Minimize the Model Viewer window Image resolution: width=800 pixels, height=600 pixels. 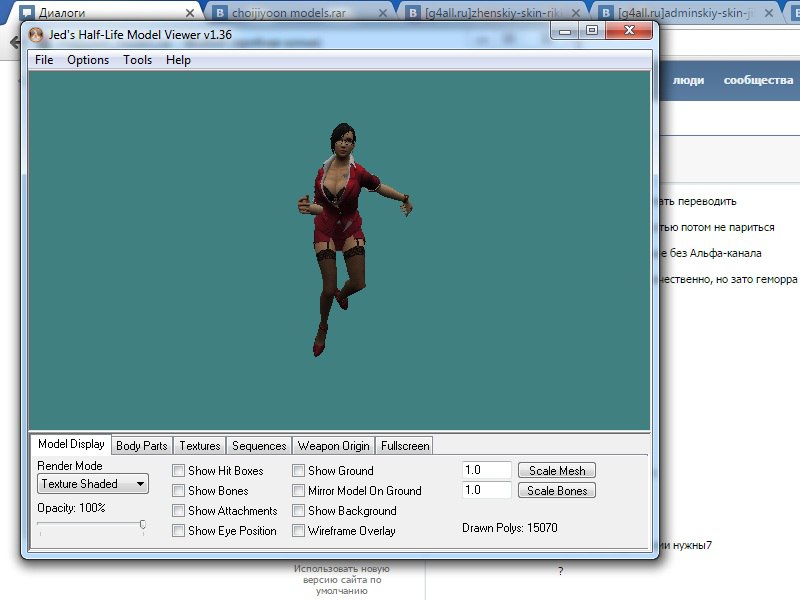[x=565, y=31]
